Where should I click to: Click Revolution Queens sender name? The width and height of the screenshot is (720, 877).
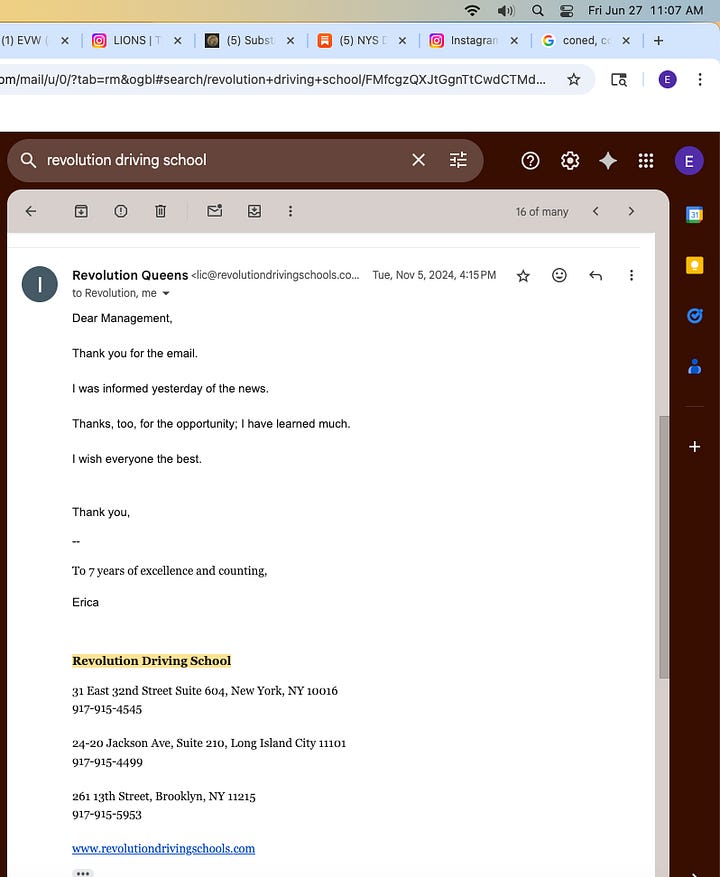pyautogui.click(x=130, y=275)
